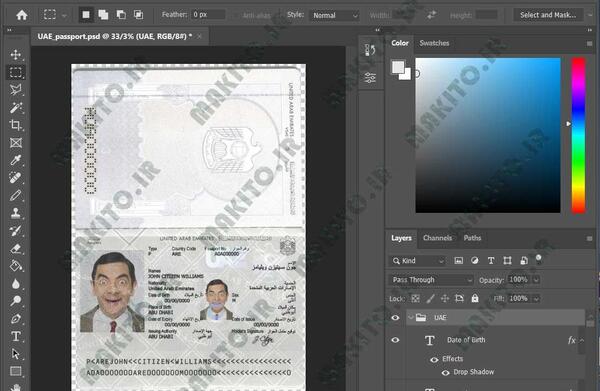Select the Eraser tool
This screenshot has width=600, height=391.
(x=16, y=248)
